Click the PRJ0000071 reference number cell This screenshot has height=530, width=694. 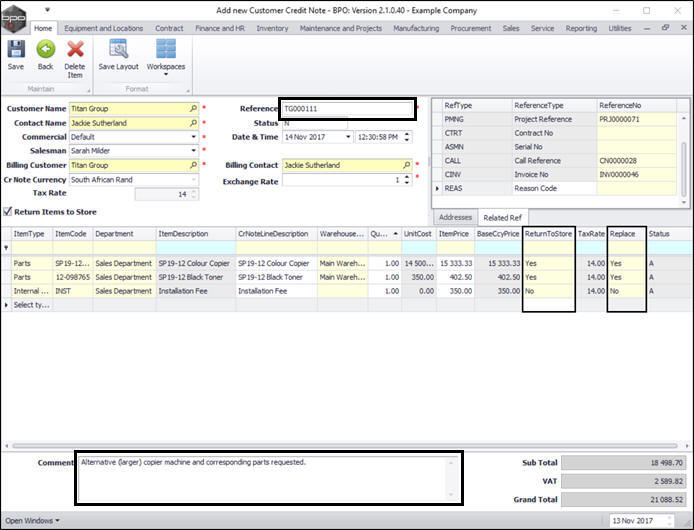(636, 119)
